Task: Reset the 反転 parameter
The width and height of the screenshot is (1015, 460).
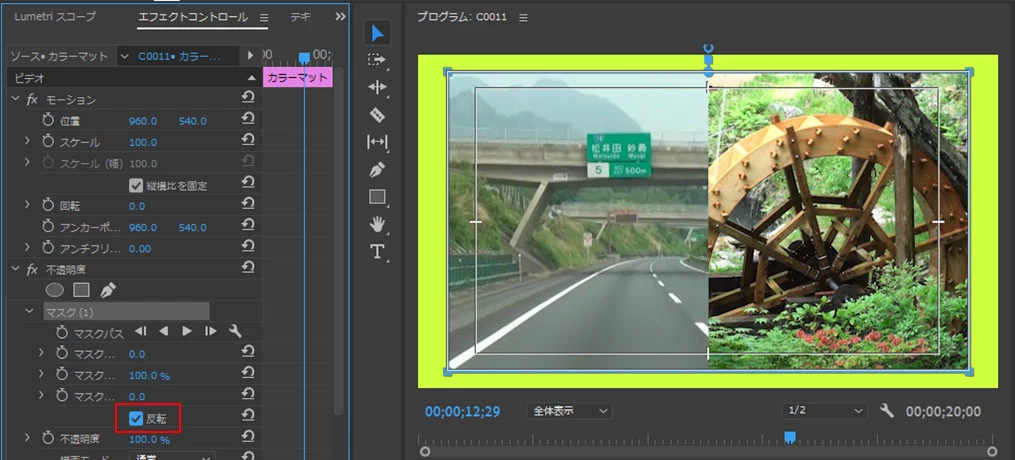Action: (248, 417)
